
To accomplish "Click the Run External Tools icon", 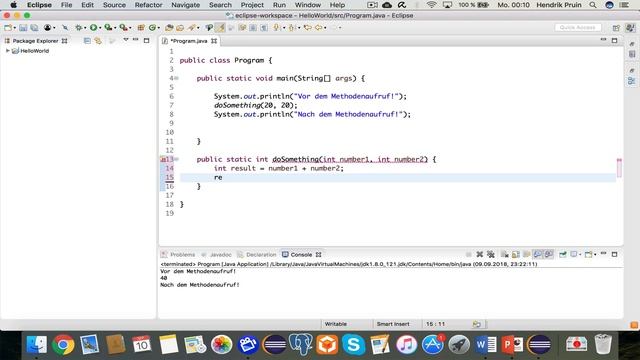I will click(x=123, y=28).
